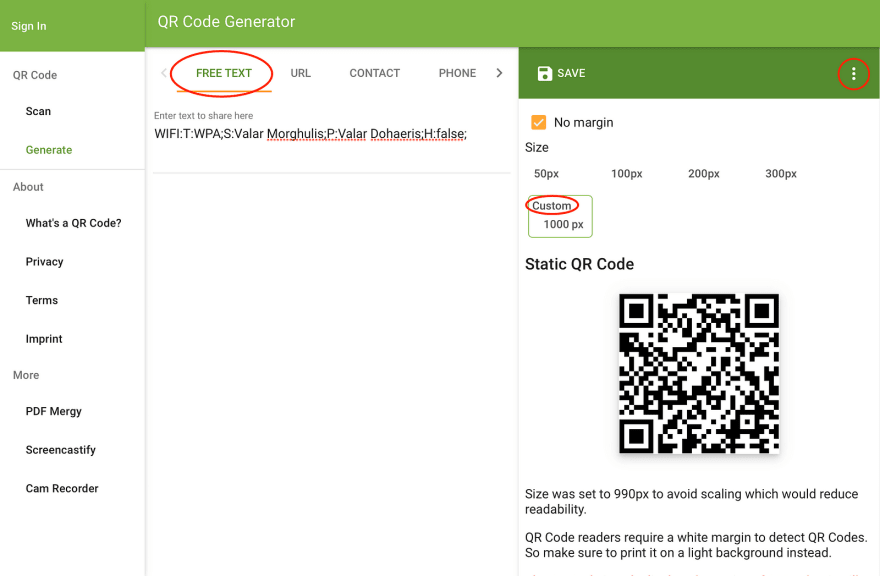Show the next tabs with right chevron
This screenshot has width=880, height=576.
[499, 73]
